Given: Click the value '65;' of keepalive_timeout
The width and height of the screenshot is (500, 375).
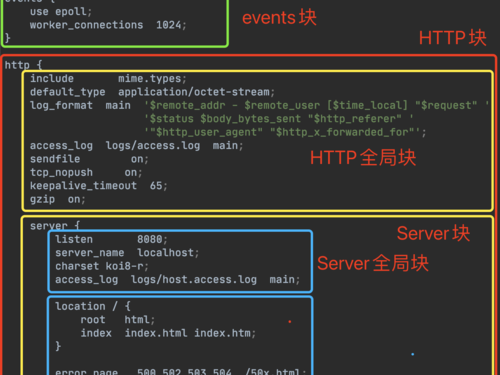Looking at the screenshot, I should pyautogui.click(x=159, y=186).
